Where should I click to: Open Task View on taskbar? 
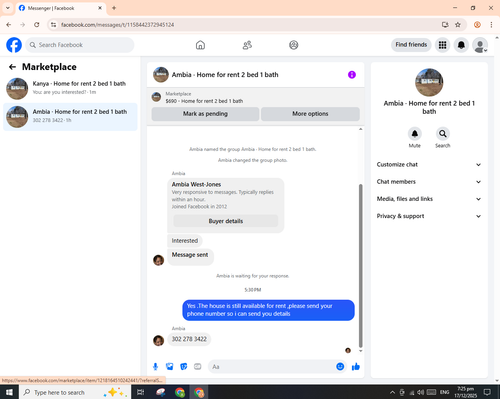point(141,392)
